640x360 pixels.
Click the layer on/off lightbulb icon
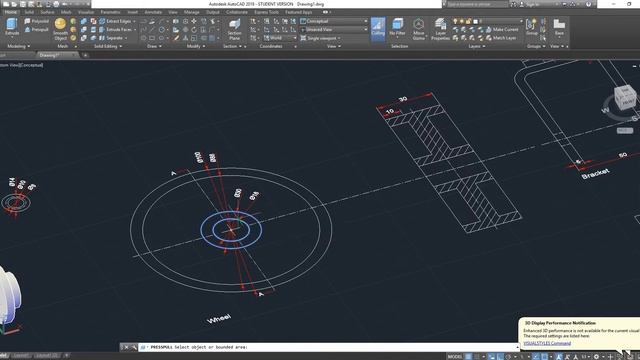tap(455, 21)
